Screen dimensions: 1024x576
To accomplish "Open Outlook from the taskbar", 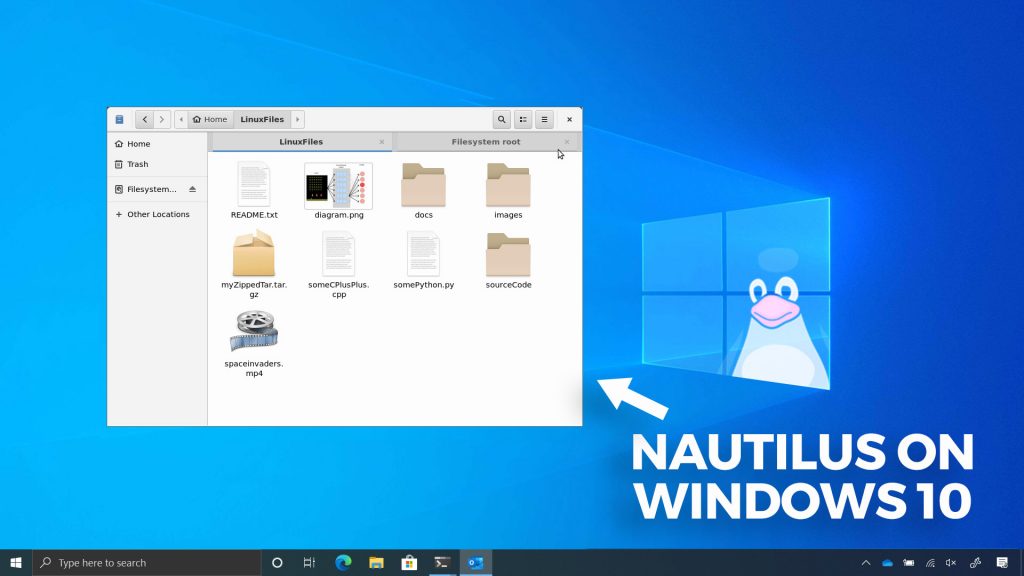I will click(475, 562).
